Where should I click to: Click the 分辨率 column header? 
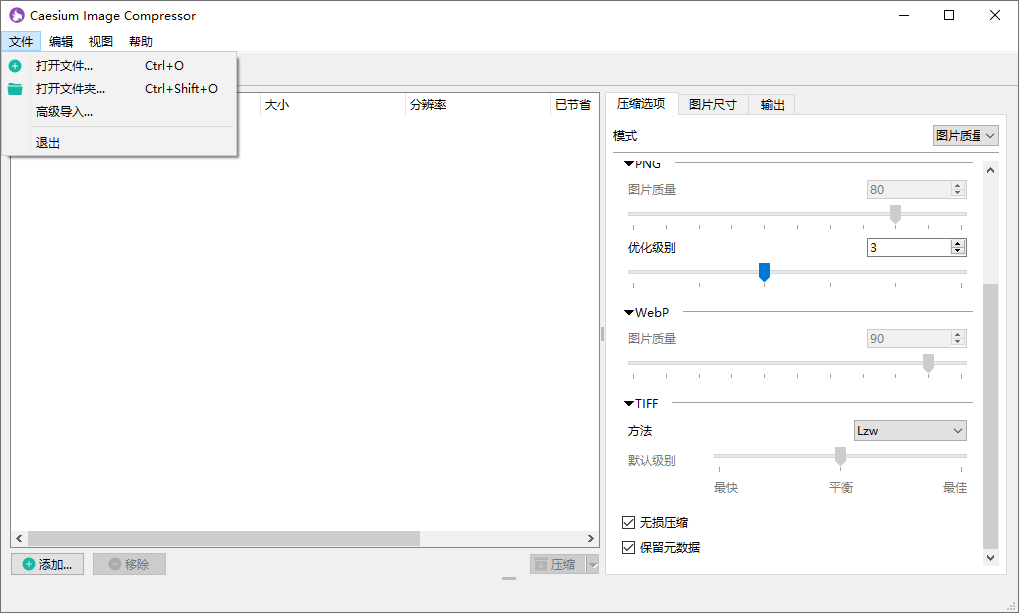point(478,105)
